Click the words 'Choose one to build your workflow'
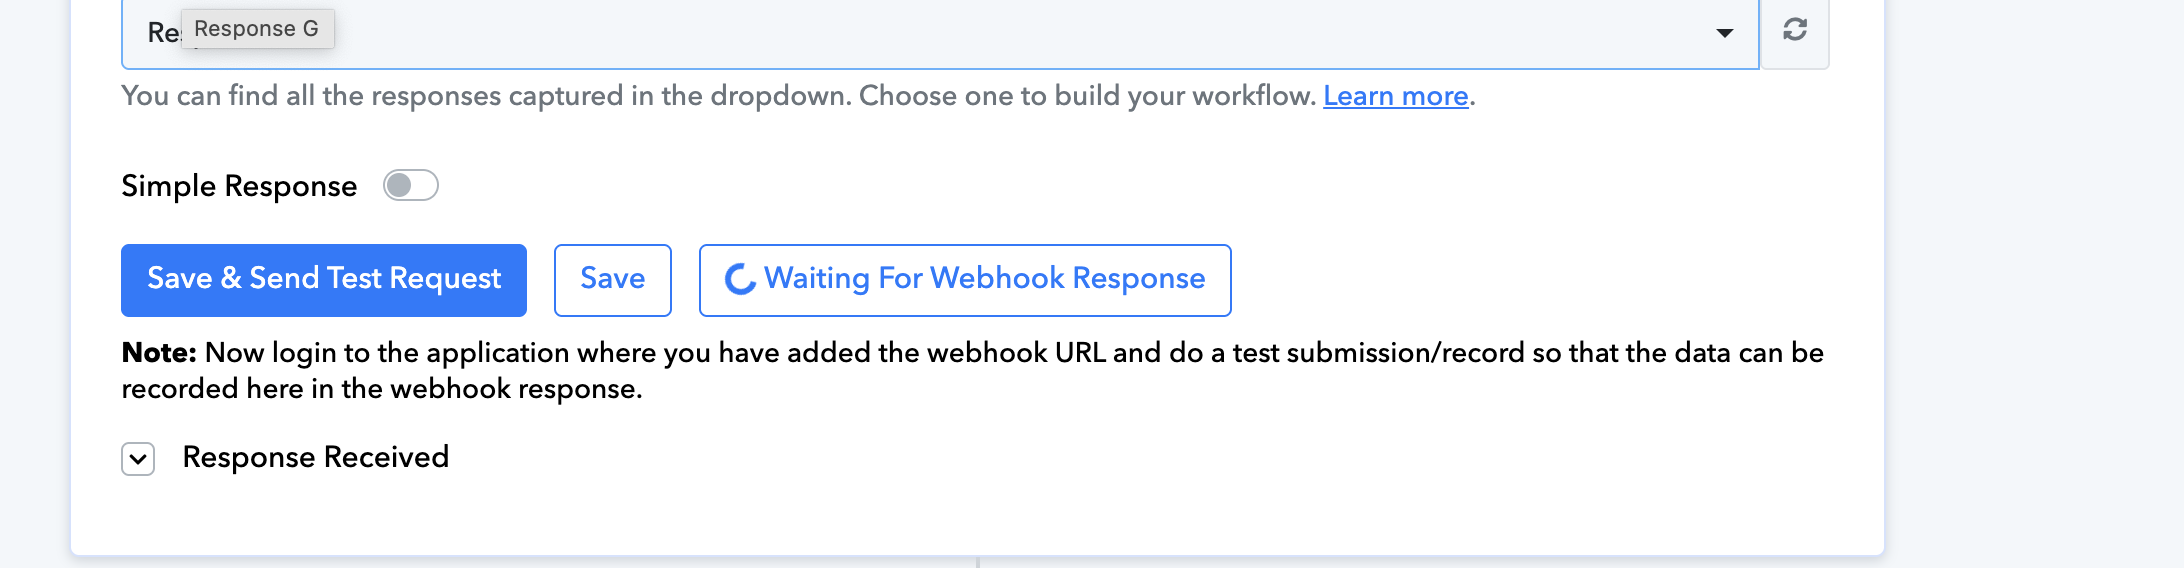Image resolution: width=2184 pixels, height=568 pixels. click(1087, 96)
